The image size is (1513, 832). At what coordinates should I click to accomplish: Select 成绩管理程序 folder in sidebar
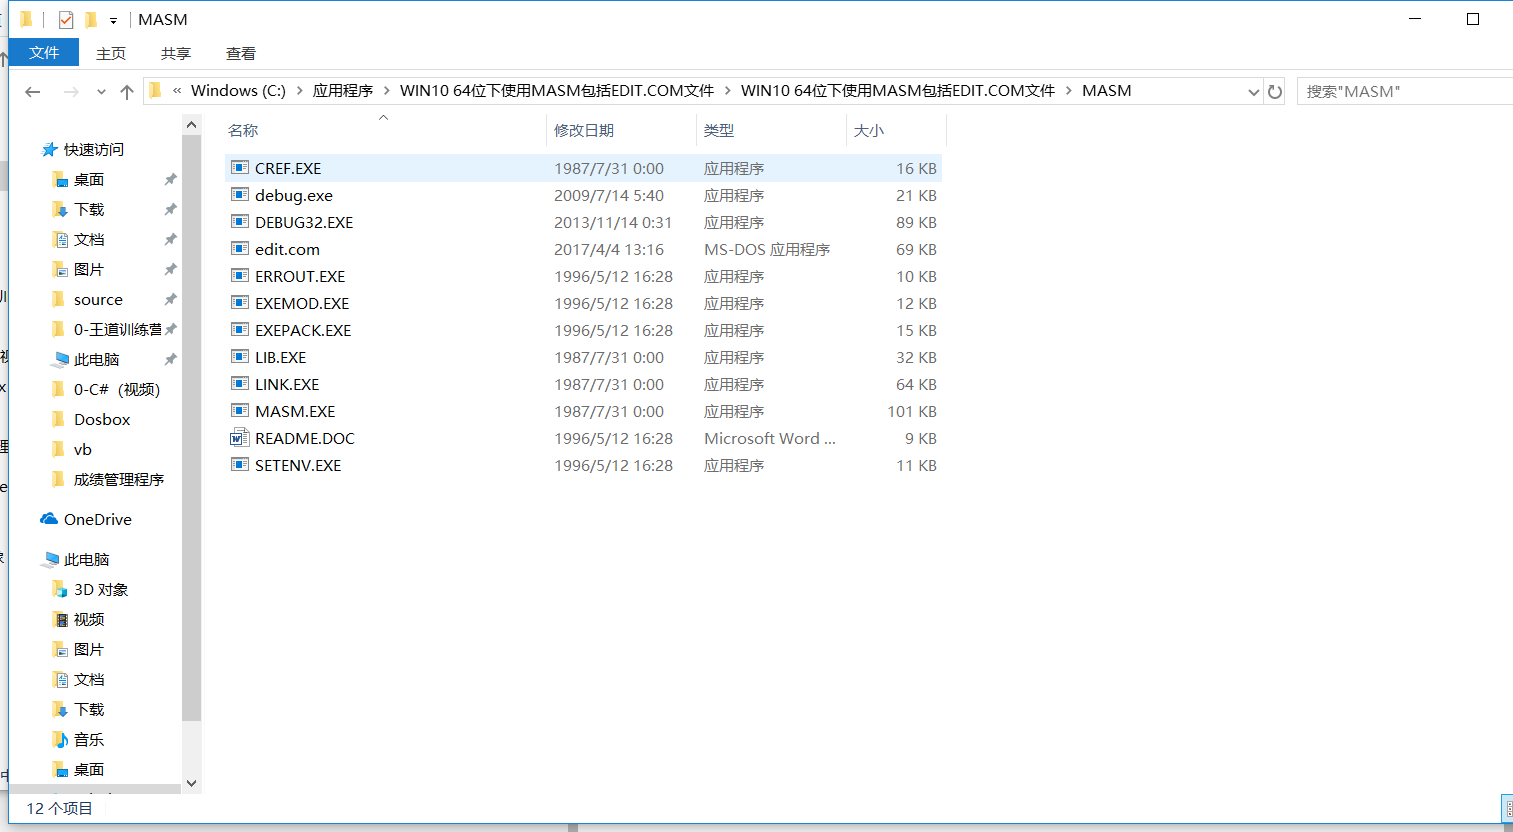(x=119, y=479)
